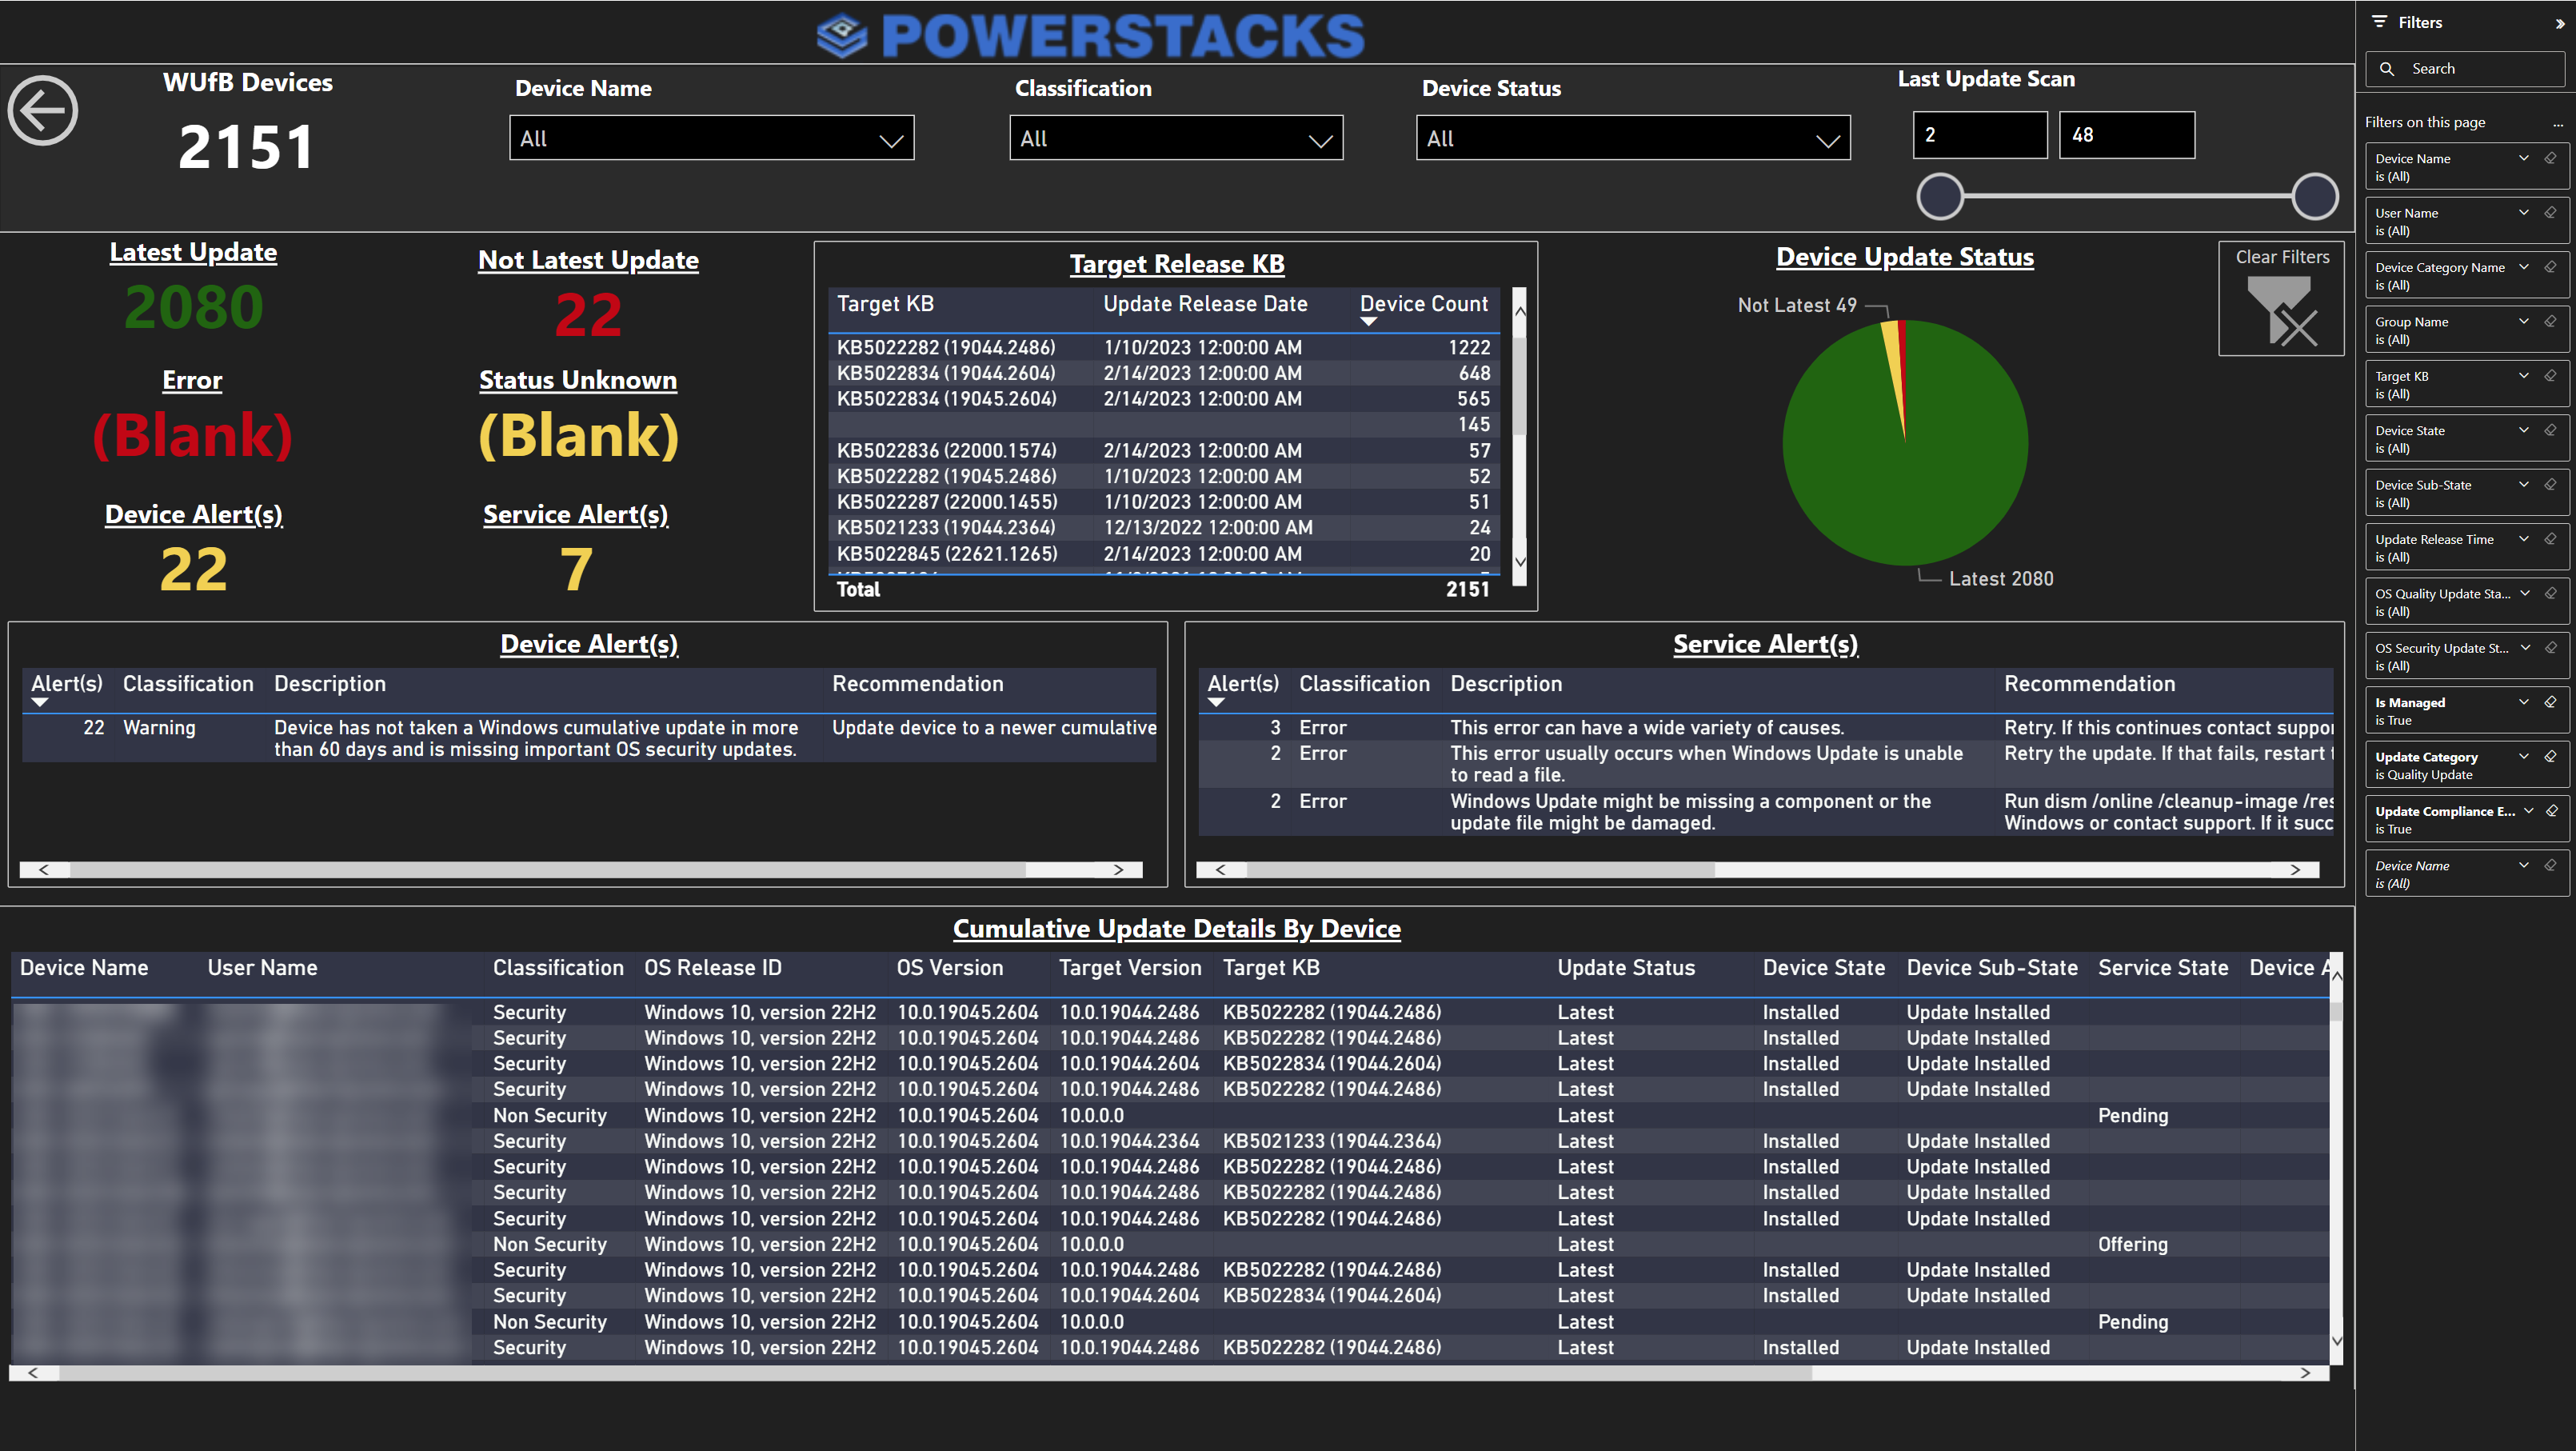
Task: Click horizontal scrollbar of Cumulative Update Details table
Action: 935,1373
